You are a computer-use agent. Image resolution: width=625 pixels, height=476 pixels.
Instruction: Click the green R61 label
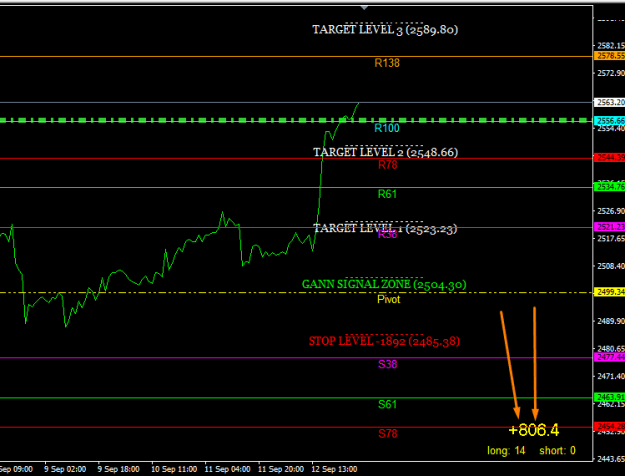[387, 194]
